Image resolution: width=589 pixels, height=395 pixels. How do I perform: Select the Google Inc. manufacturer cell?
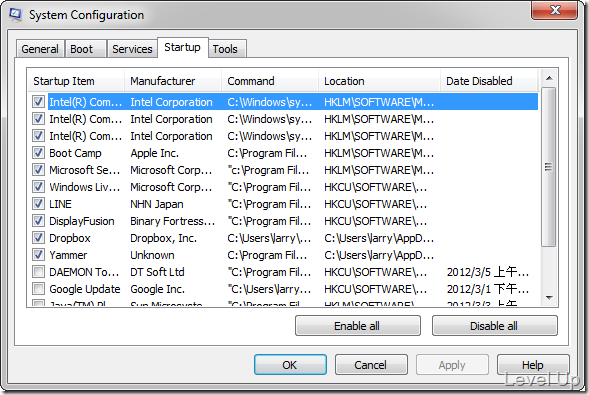(x=157, y=289)
